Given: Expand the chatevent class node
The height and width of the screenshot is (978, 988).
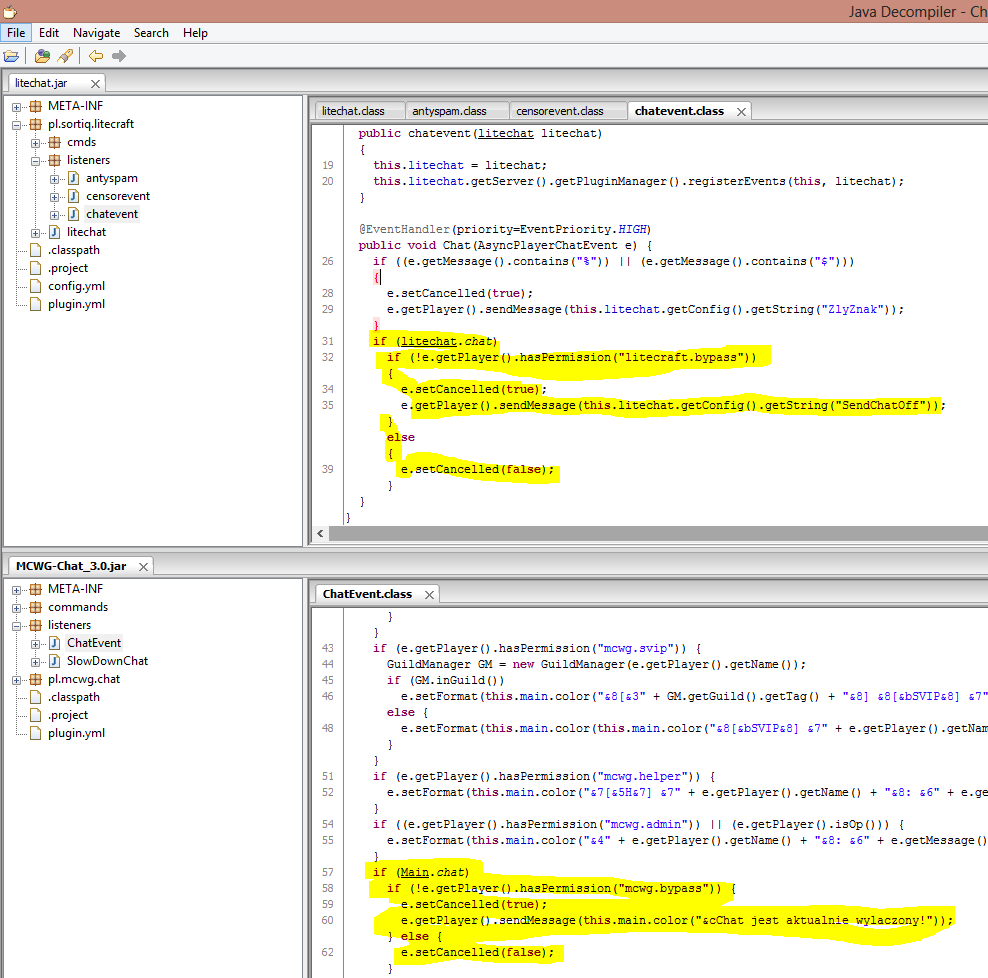Looking at the screenshot, I should (x=55, y=215).
